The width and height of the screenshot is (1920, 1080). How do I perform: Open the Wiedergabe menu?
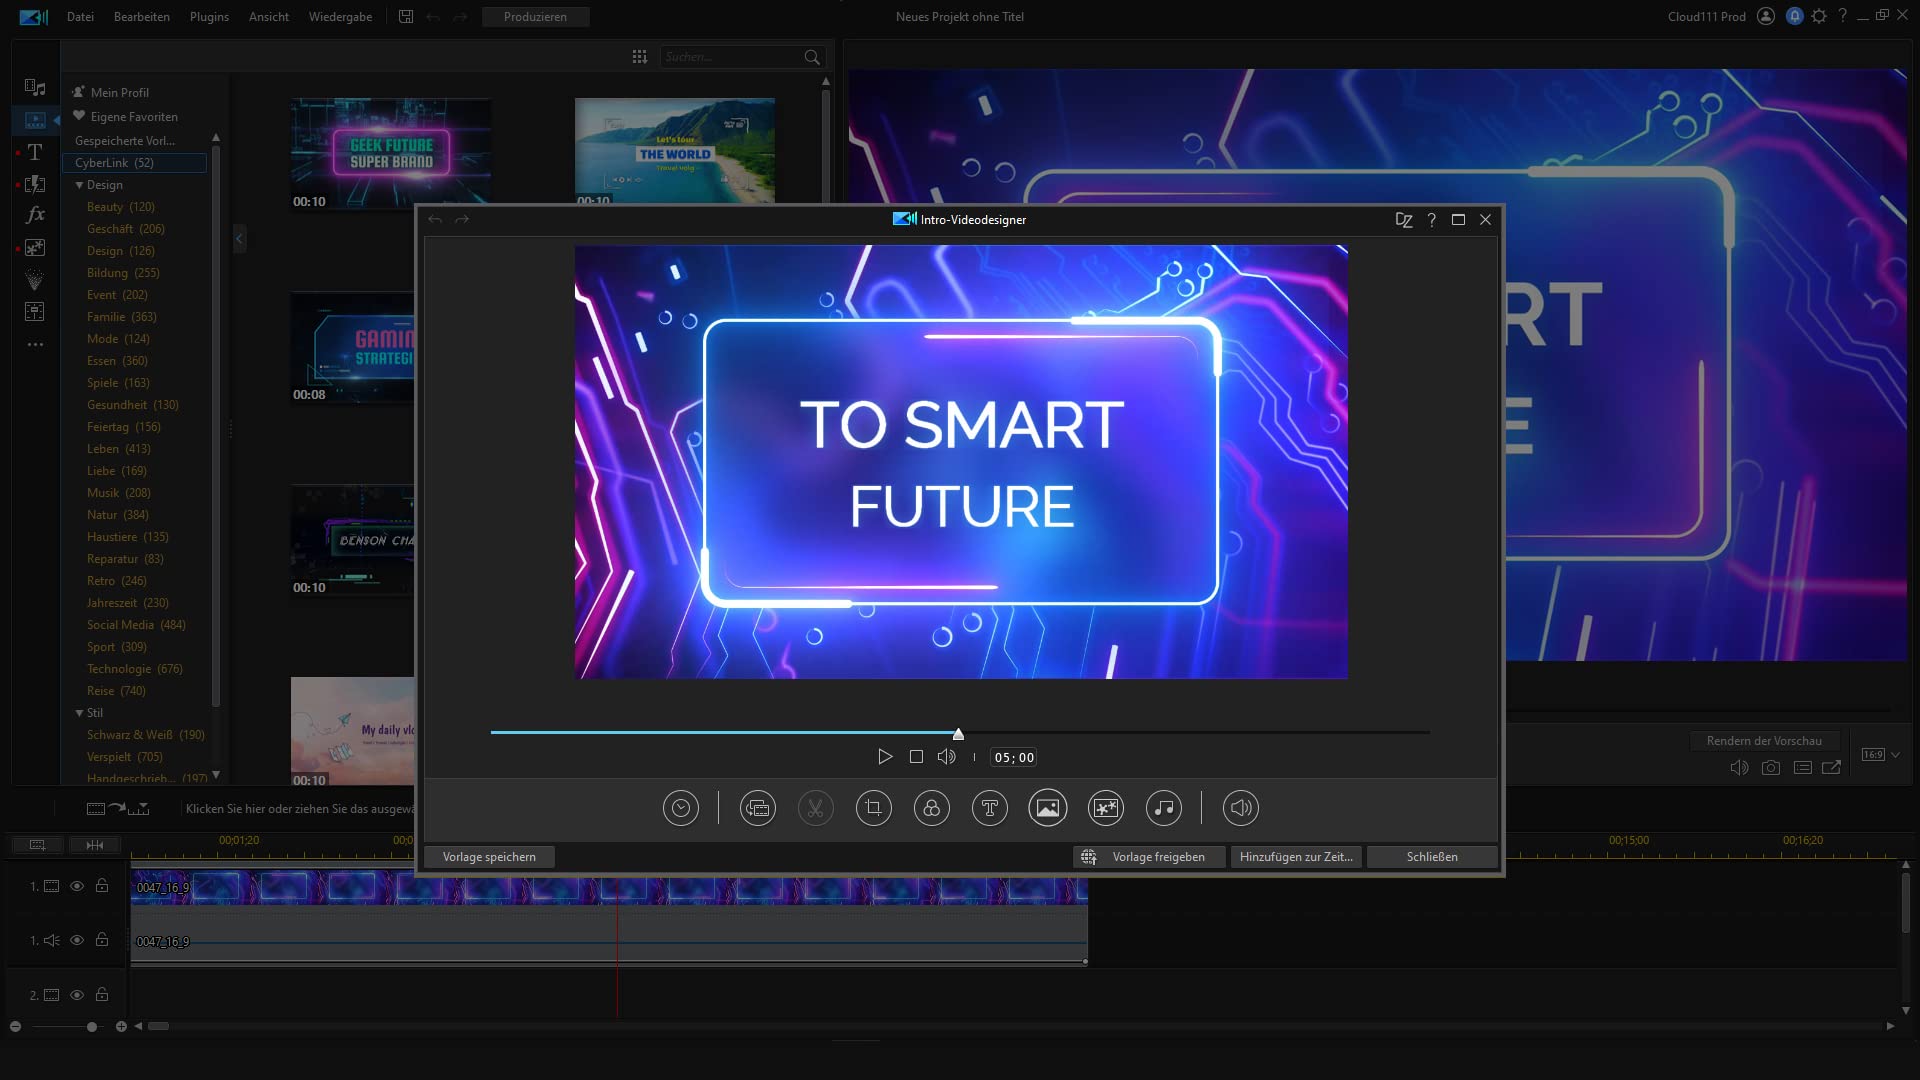pos(340,17)
